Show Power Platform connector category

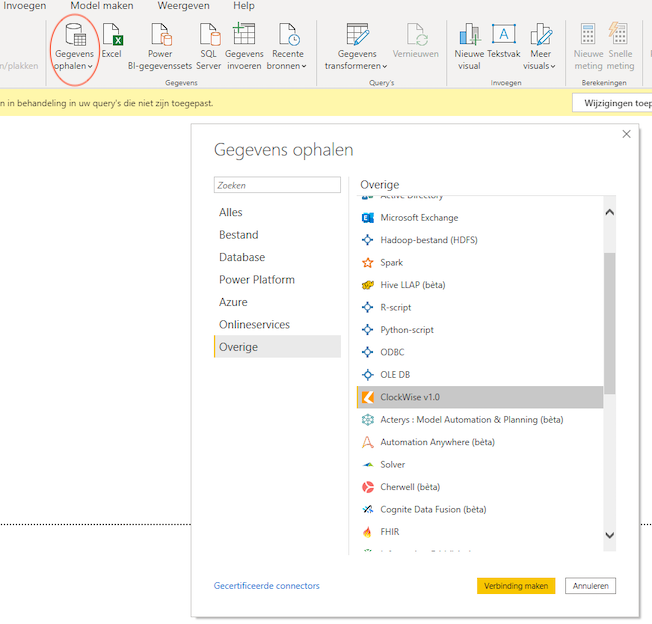point(277,280)
